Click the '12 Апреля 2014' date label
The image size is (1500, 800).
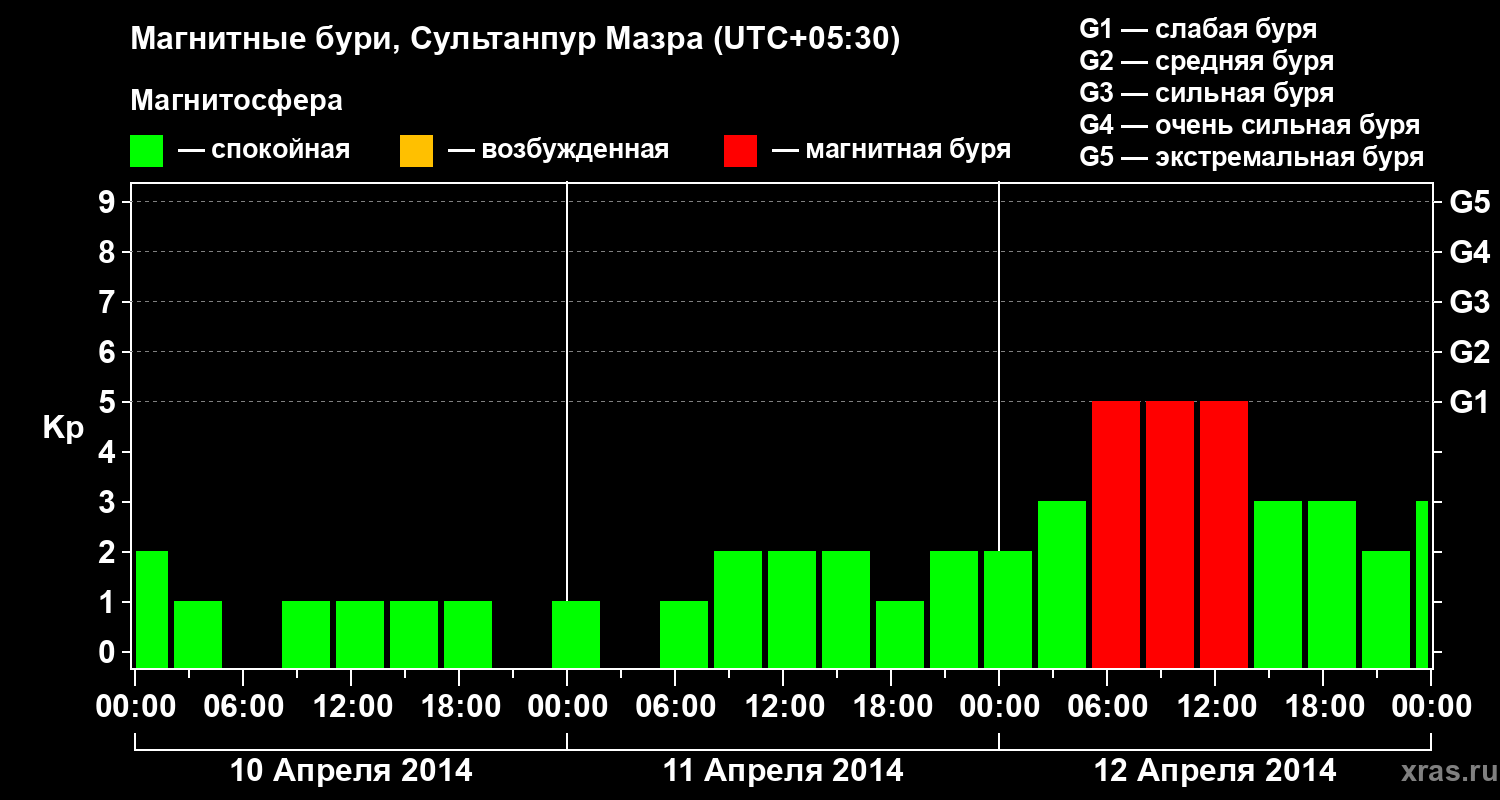[x=1215, y=771]
